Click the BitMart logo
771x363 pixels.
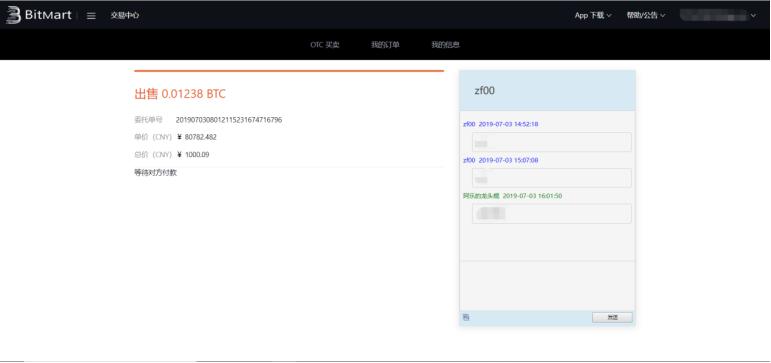38,15
